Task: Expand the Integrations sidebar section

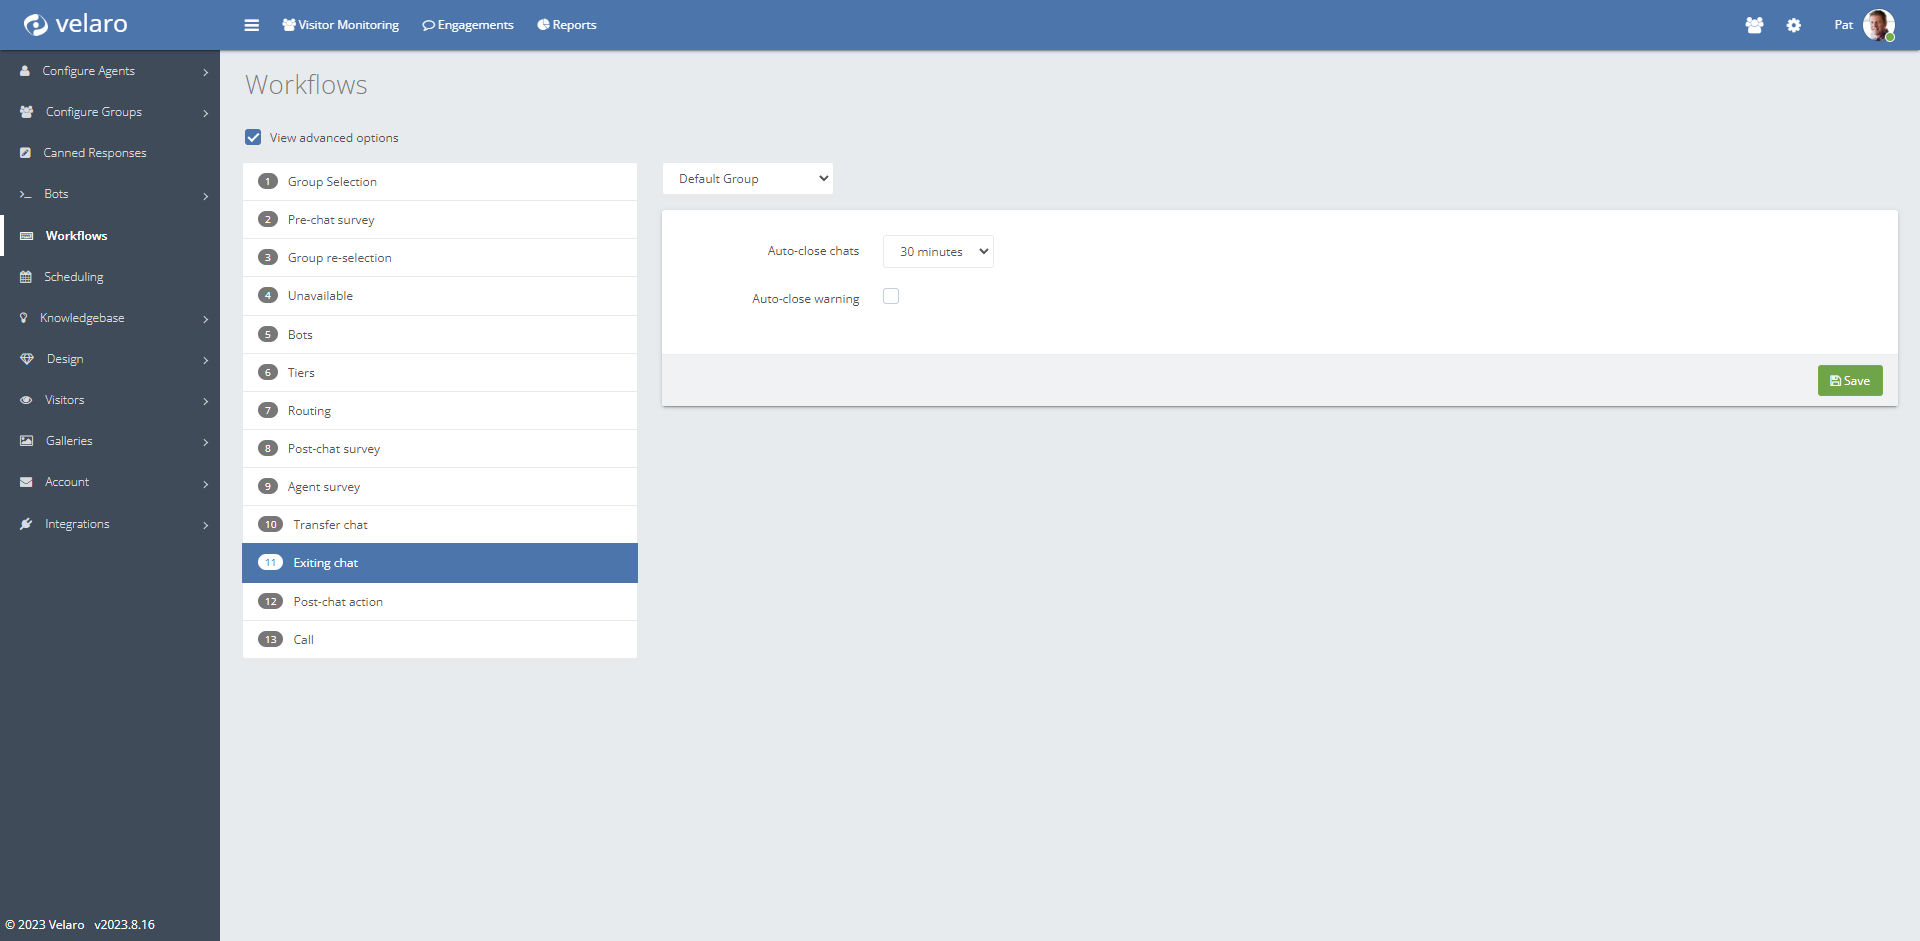Action: [110, 524]
